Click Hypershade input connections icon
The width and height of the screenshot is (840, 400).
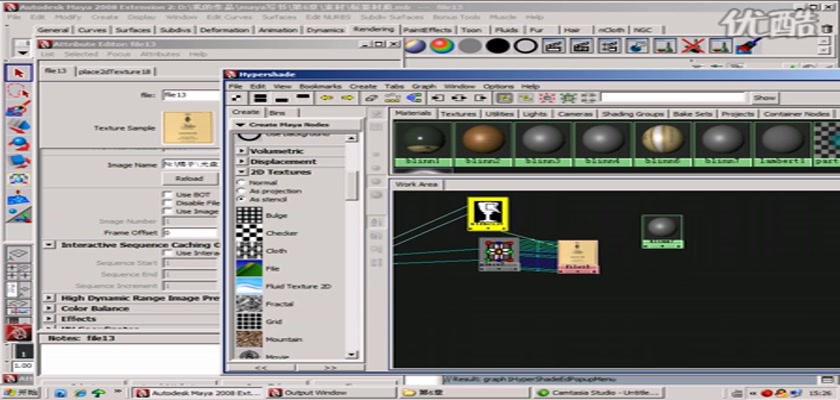coord(438,98)
